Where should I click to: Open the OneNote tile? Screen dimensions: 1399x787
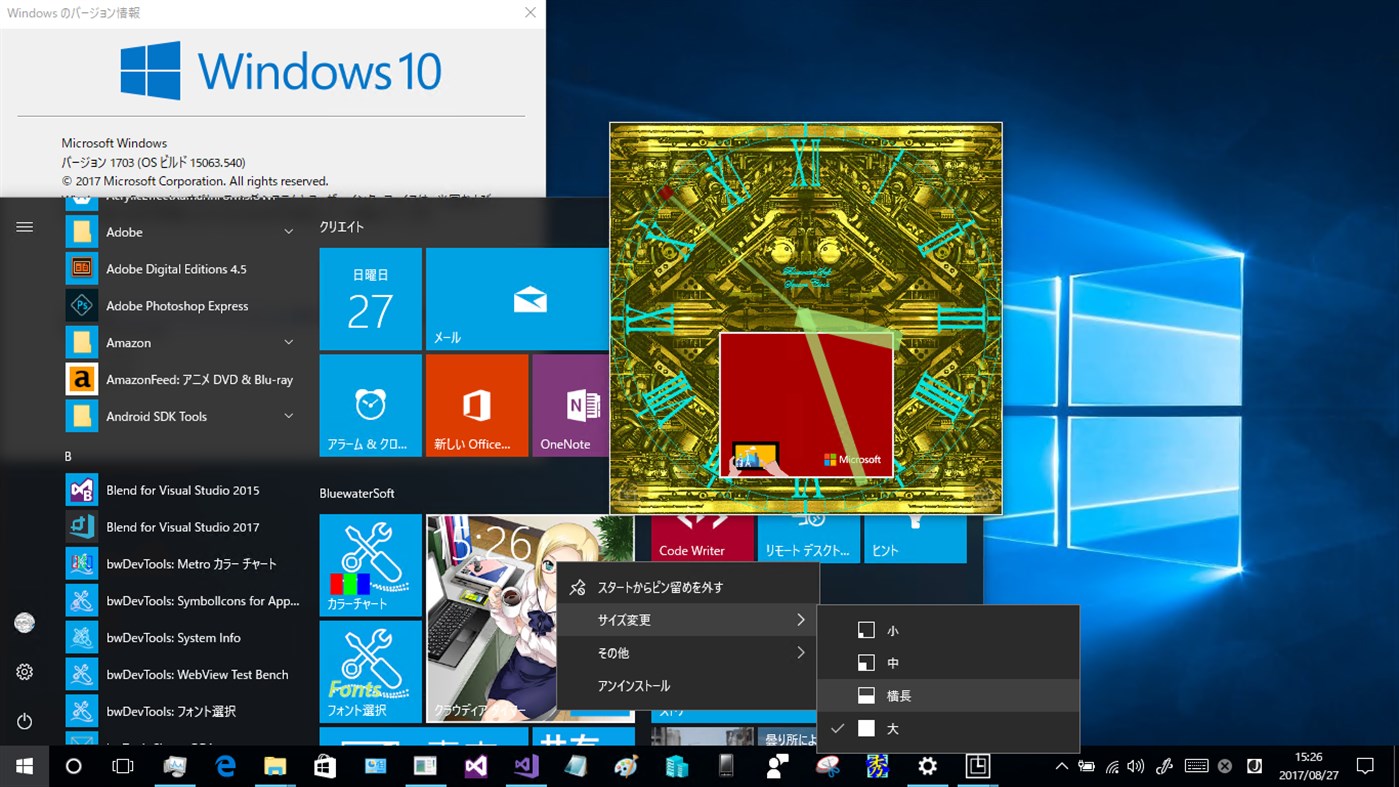point(571,405)
